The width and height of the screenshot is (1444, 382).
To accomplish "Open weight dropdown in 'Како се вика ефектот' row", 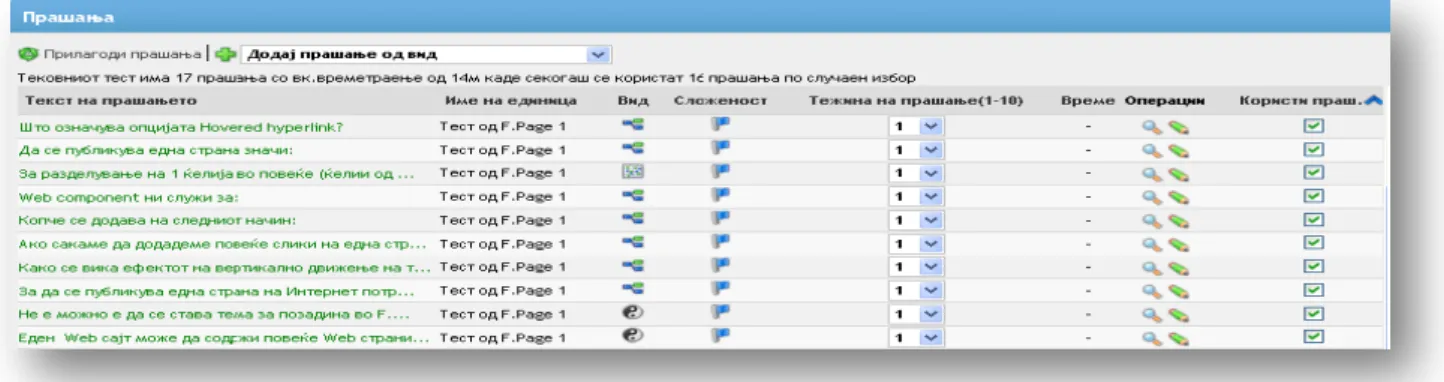I will tap(916, 268).
